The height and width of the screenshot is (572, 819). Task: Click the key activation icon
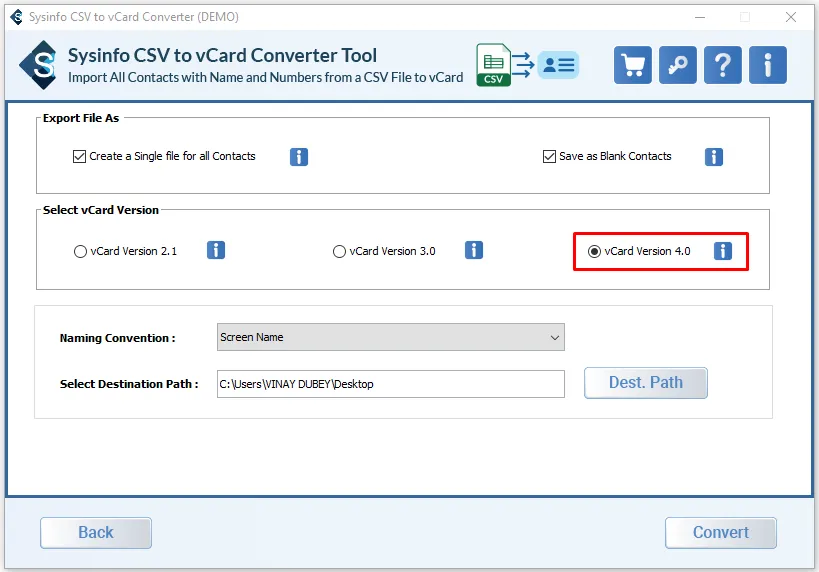[x=677, y=65]
